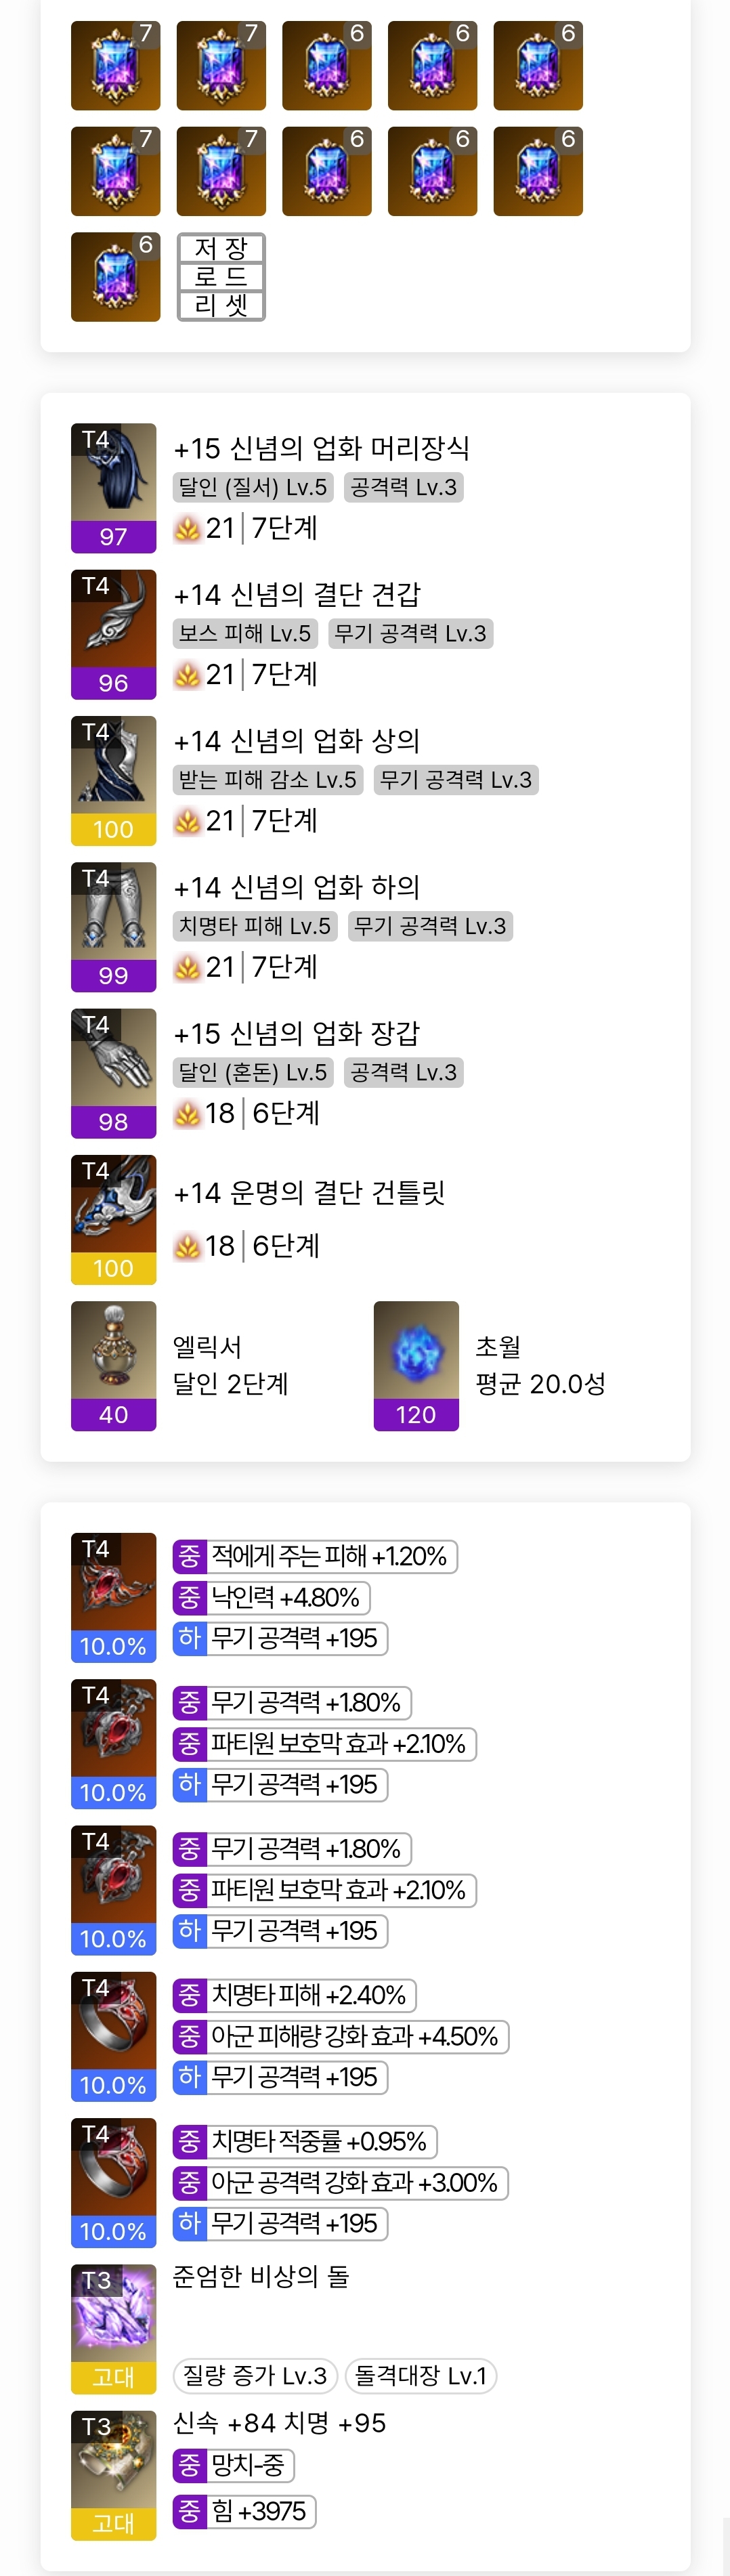Select the chest armor icon with quality 100
Image resolution: width=730 pixels, height=2576 pixels.
point(113,779)
